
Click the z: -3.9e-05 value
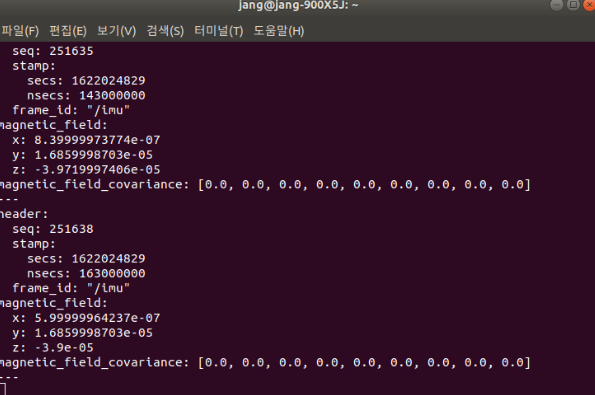pos(64,348)
